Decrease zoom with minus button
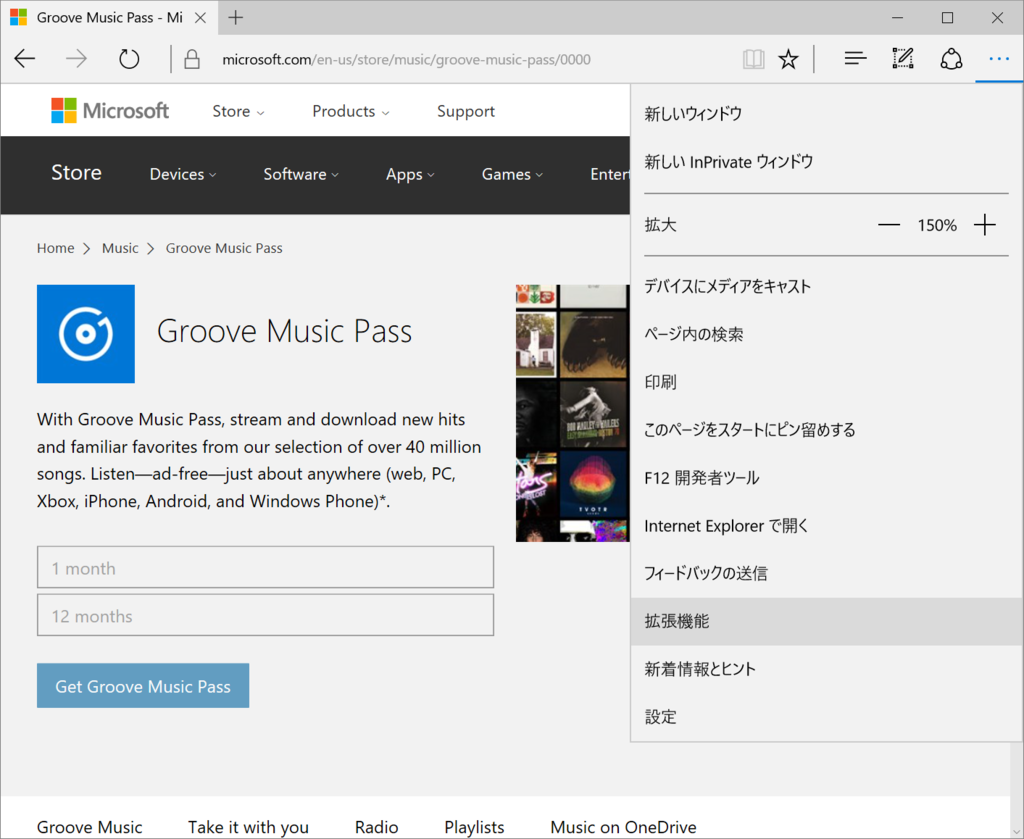Screen dimensions: 1024x839 pyautogui.click(x=888, y=225)
